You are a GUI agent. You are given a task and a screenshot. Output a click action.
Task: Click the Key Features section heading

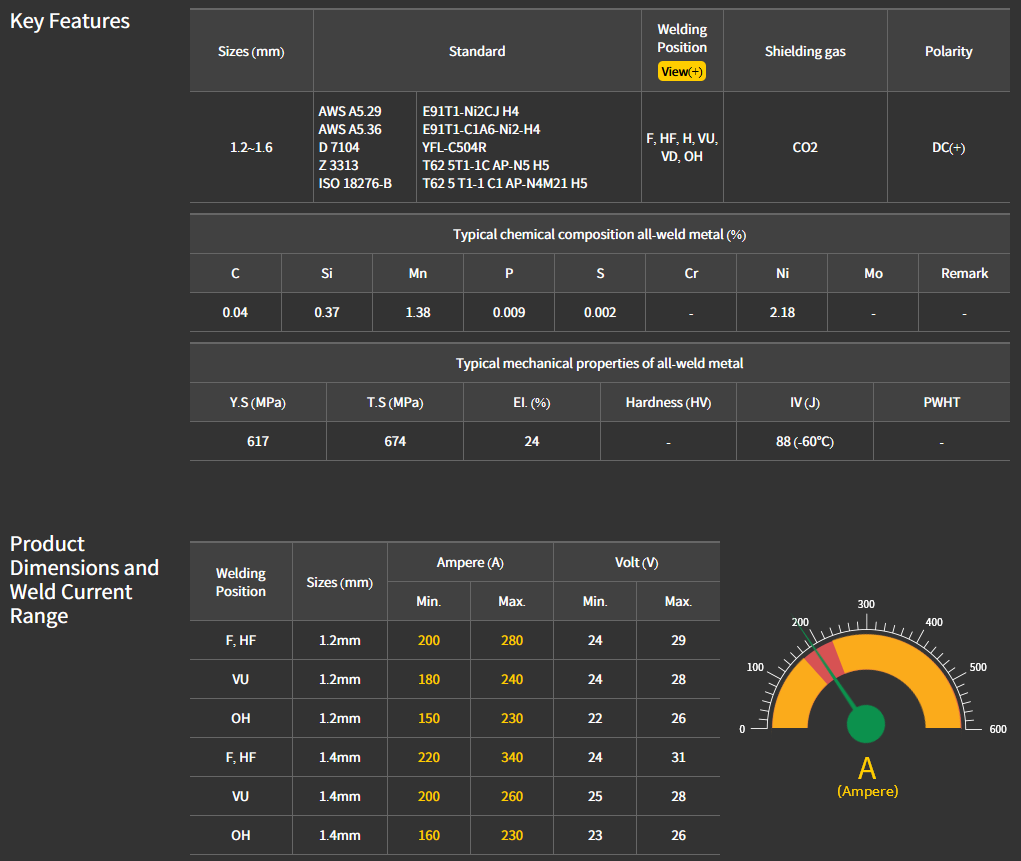coord(70,21)
